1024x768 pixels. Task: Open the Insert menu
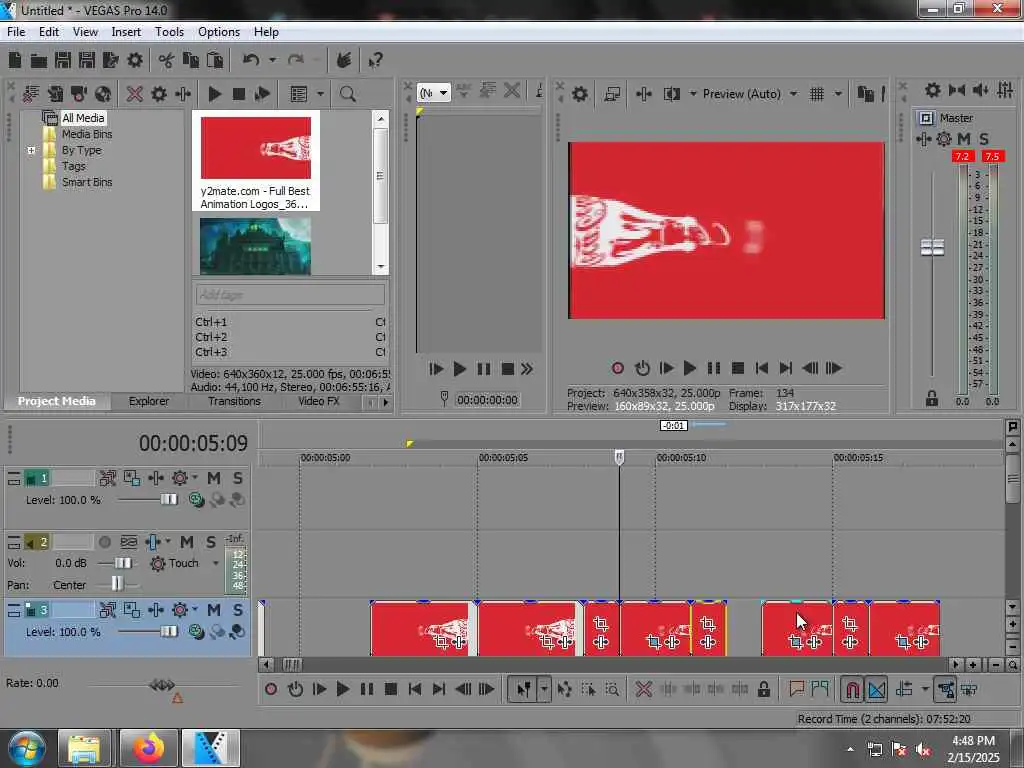[x=126, y=31]
